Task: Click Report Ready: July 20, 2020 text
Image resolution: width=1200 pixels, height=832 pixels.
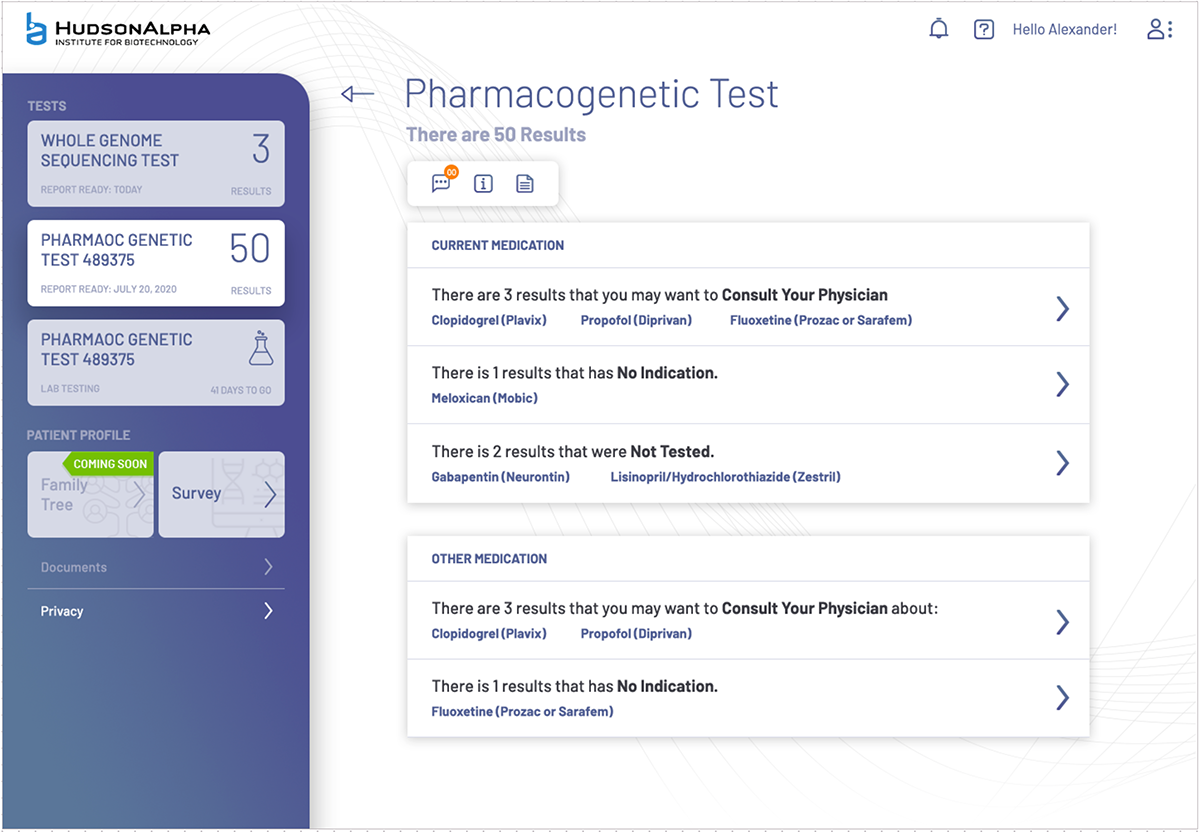Action: pyautogui.click(x=109, y=289)
